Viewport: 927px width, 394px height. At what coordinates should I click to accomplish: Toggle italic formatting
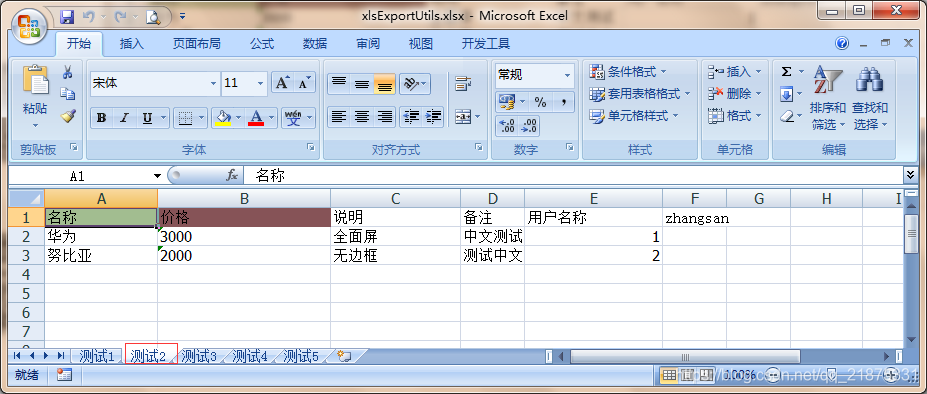(124, 118)
